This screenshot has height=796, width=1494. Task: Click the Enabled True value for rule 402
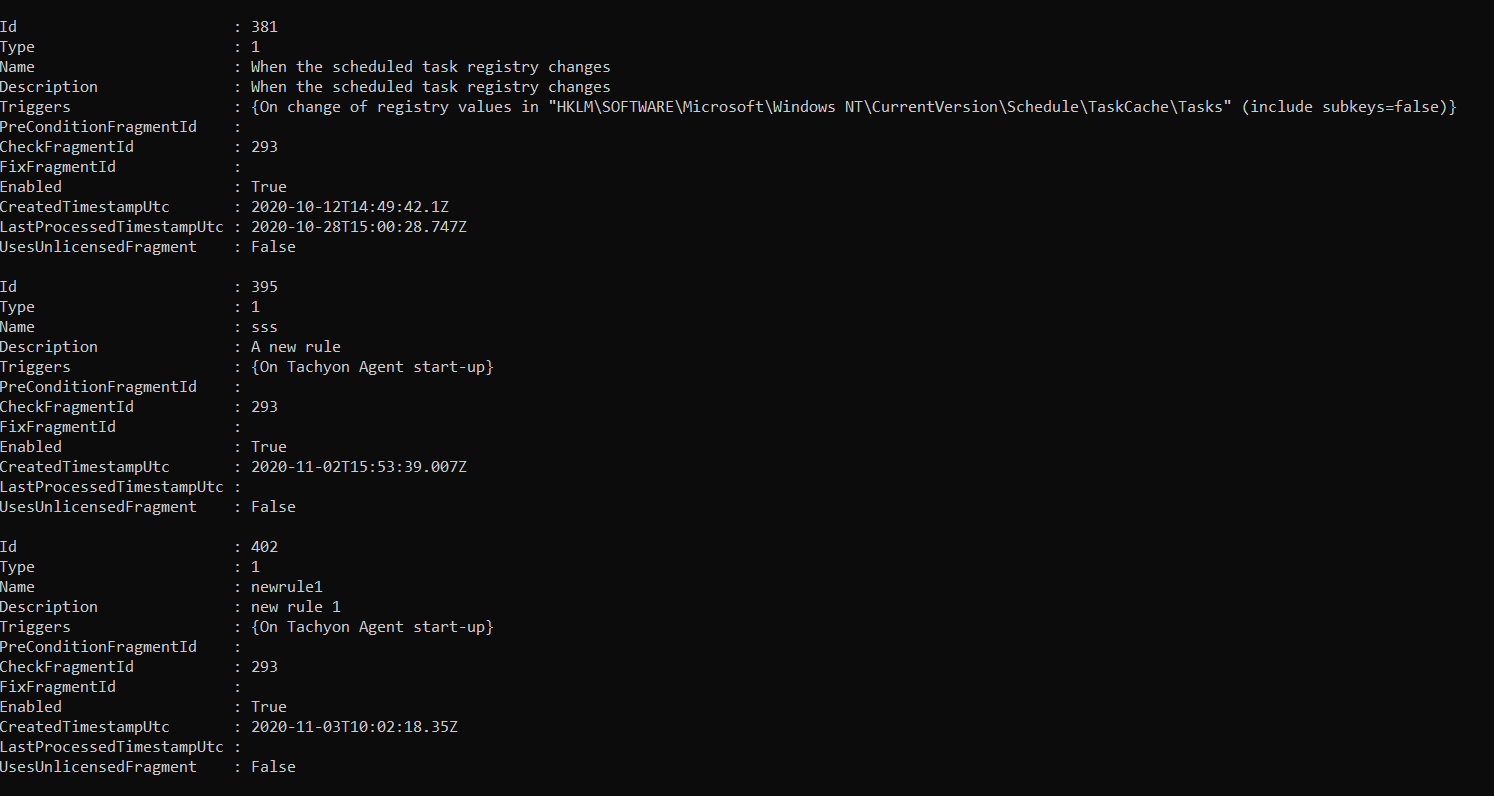pyautogui.click(x=268, y=707)
